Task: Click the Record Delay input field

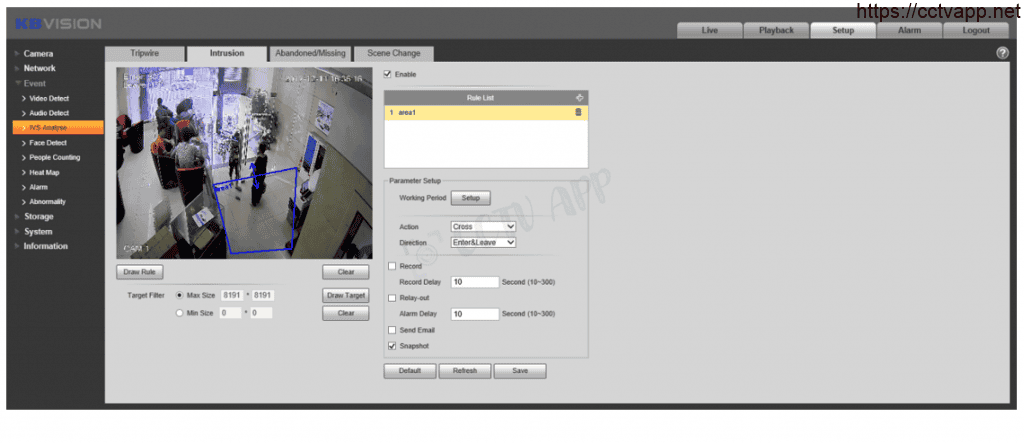Action: pyautogui.click(x=474, y=282)
